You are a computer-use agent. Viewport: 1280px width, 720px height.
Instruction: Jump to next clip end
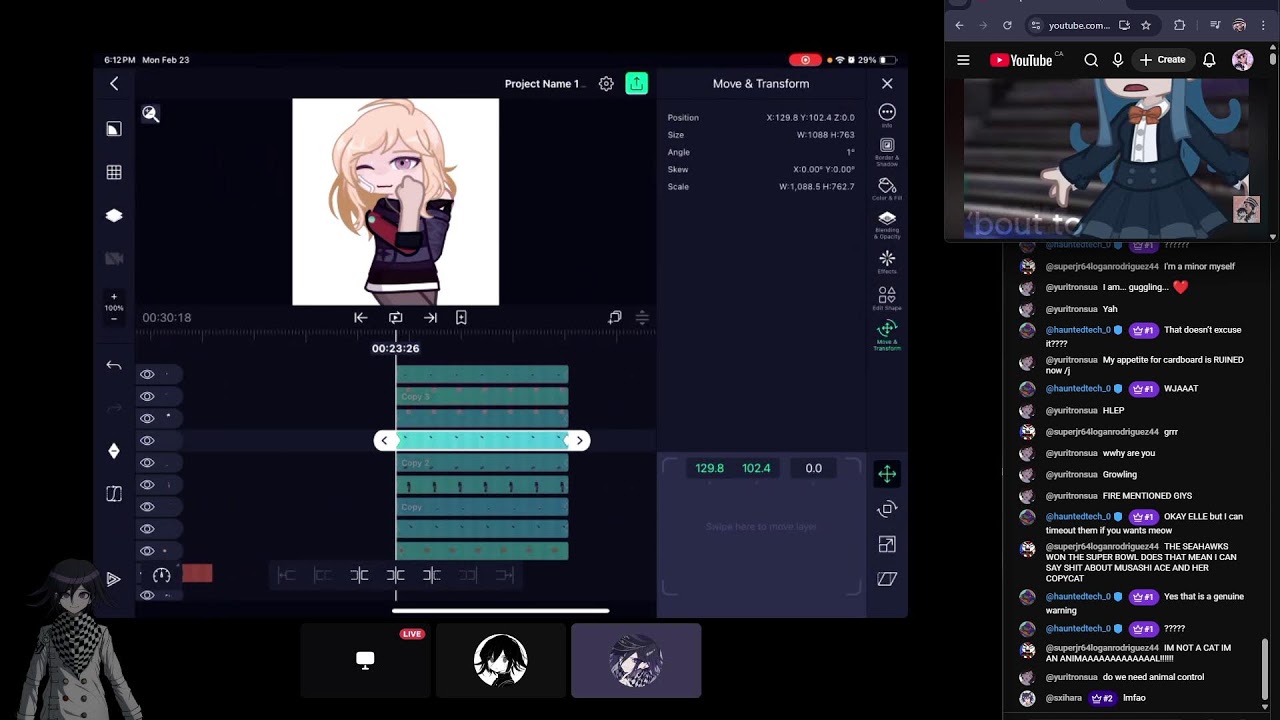click(x=430, y=318)
